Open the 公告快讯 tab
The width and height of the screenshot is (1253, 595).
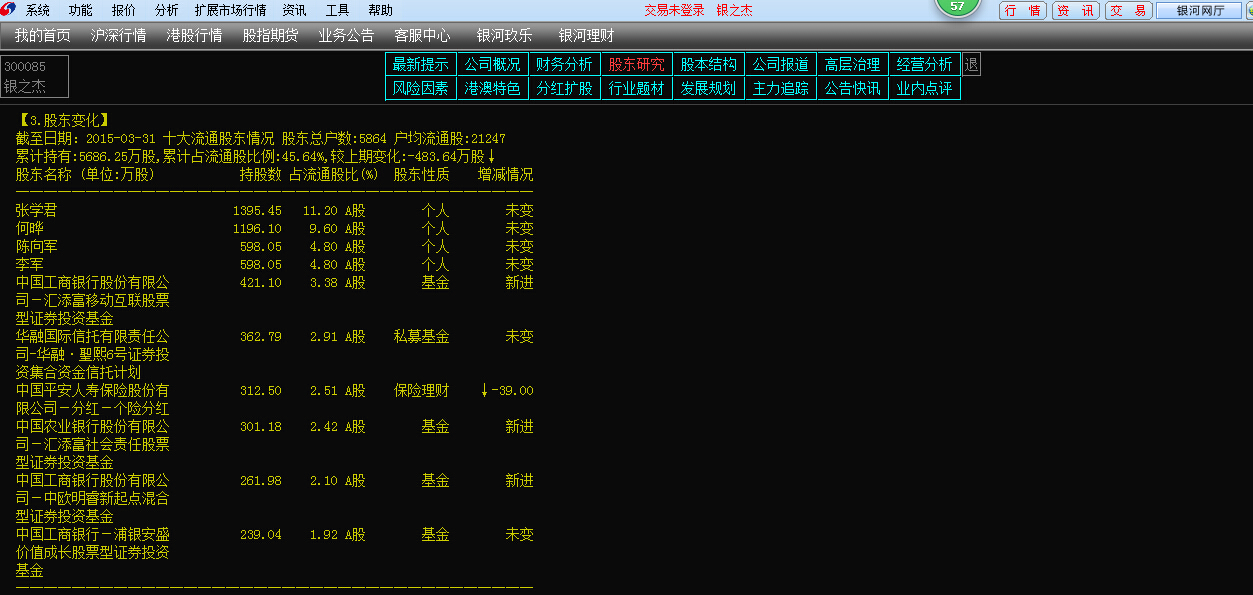point(853,88)
